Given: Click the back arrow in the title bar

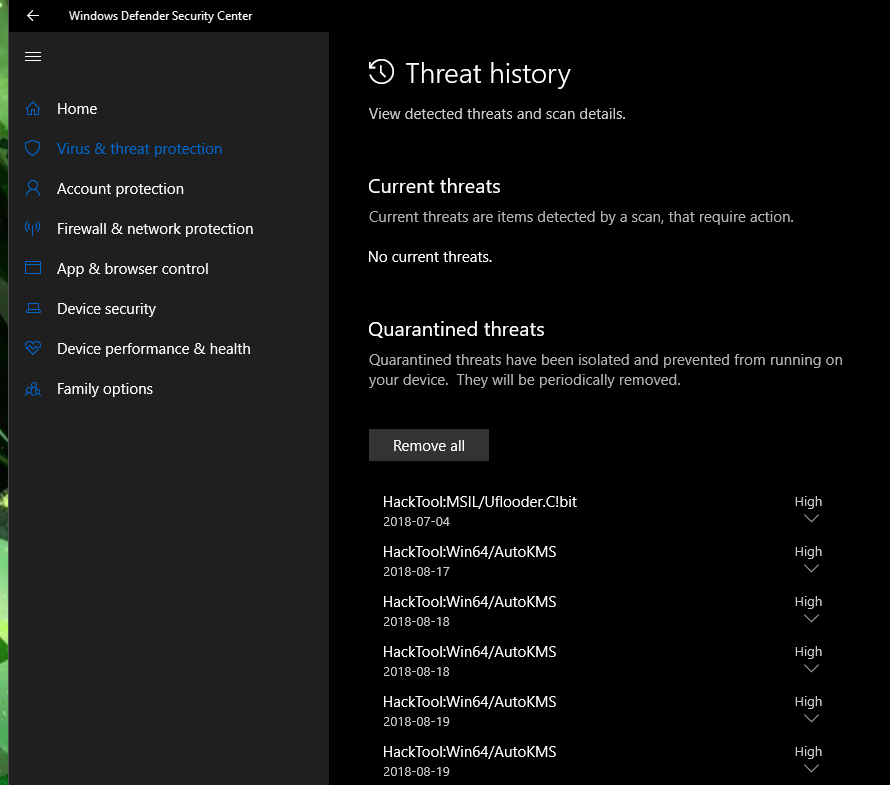Looking at the screenshot, I should (x=32, y=15).
